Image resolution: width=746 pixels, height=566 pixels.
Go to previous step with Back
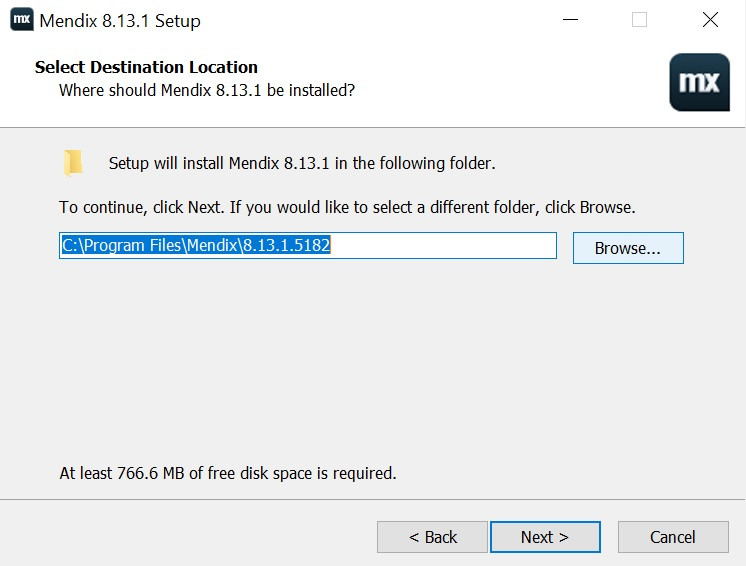click(x=432, y=537)
